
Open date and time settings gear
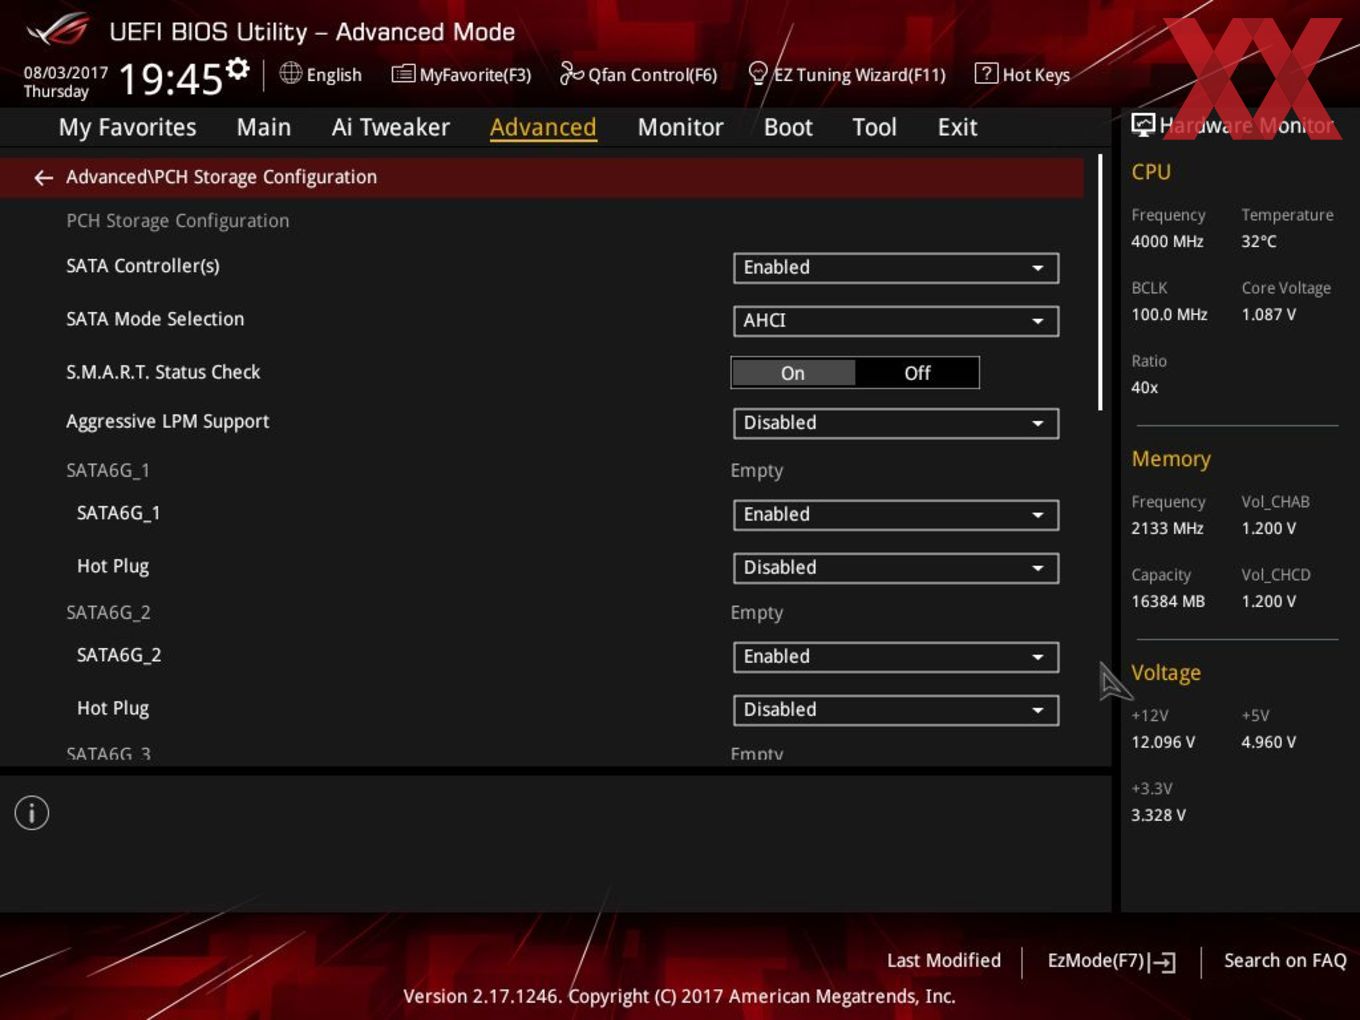[237, 68]
